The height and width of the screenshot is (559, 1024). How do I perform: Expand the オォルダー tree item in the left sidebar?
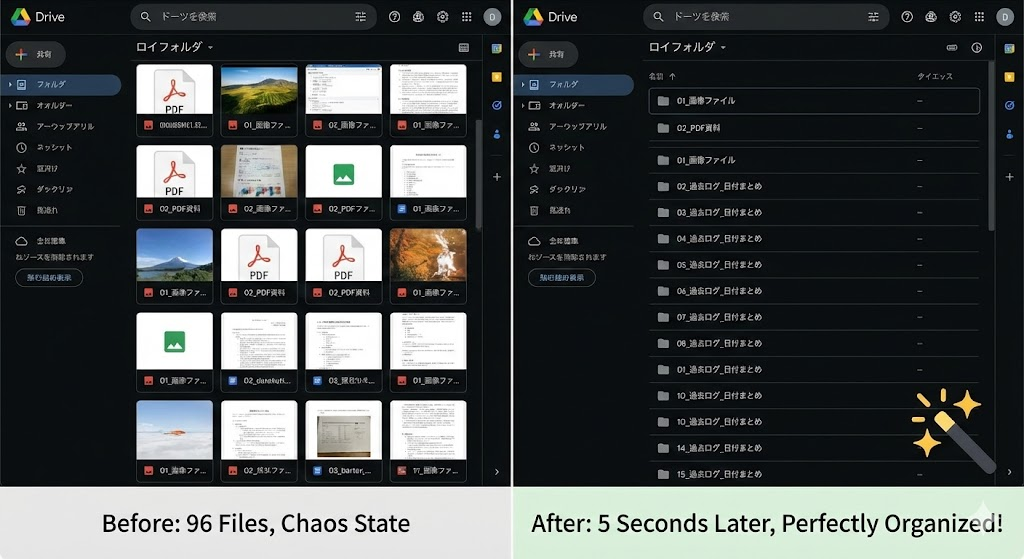9,106
